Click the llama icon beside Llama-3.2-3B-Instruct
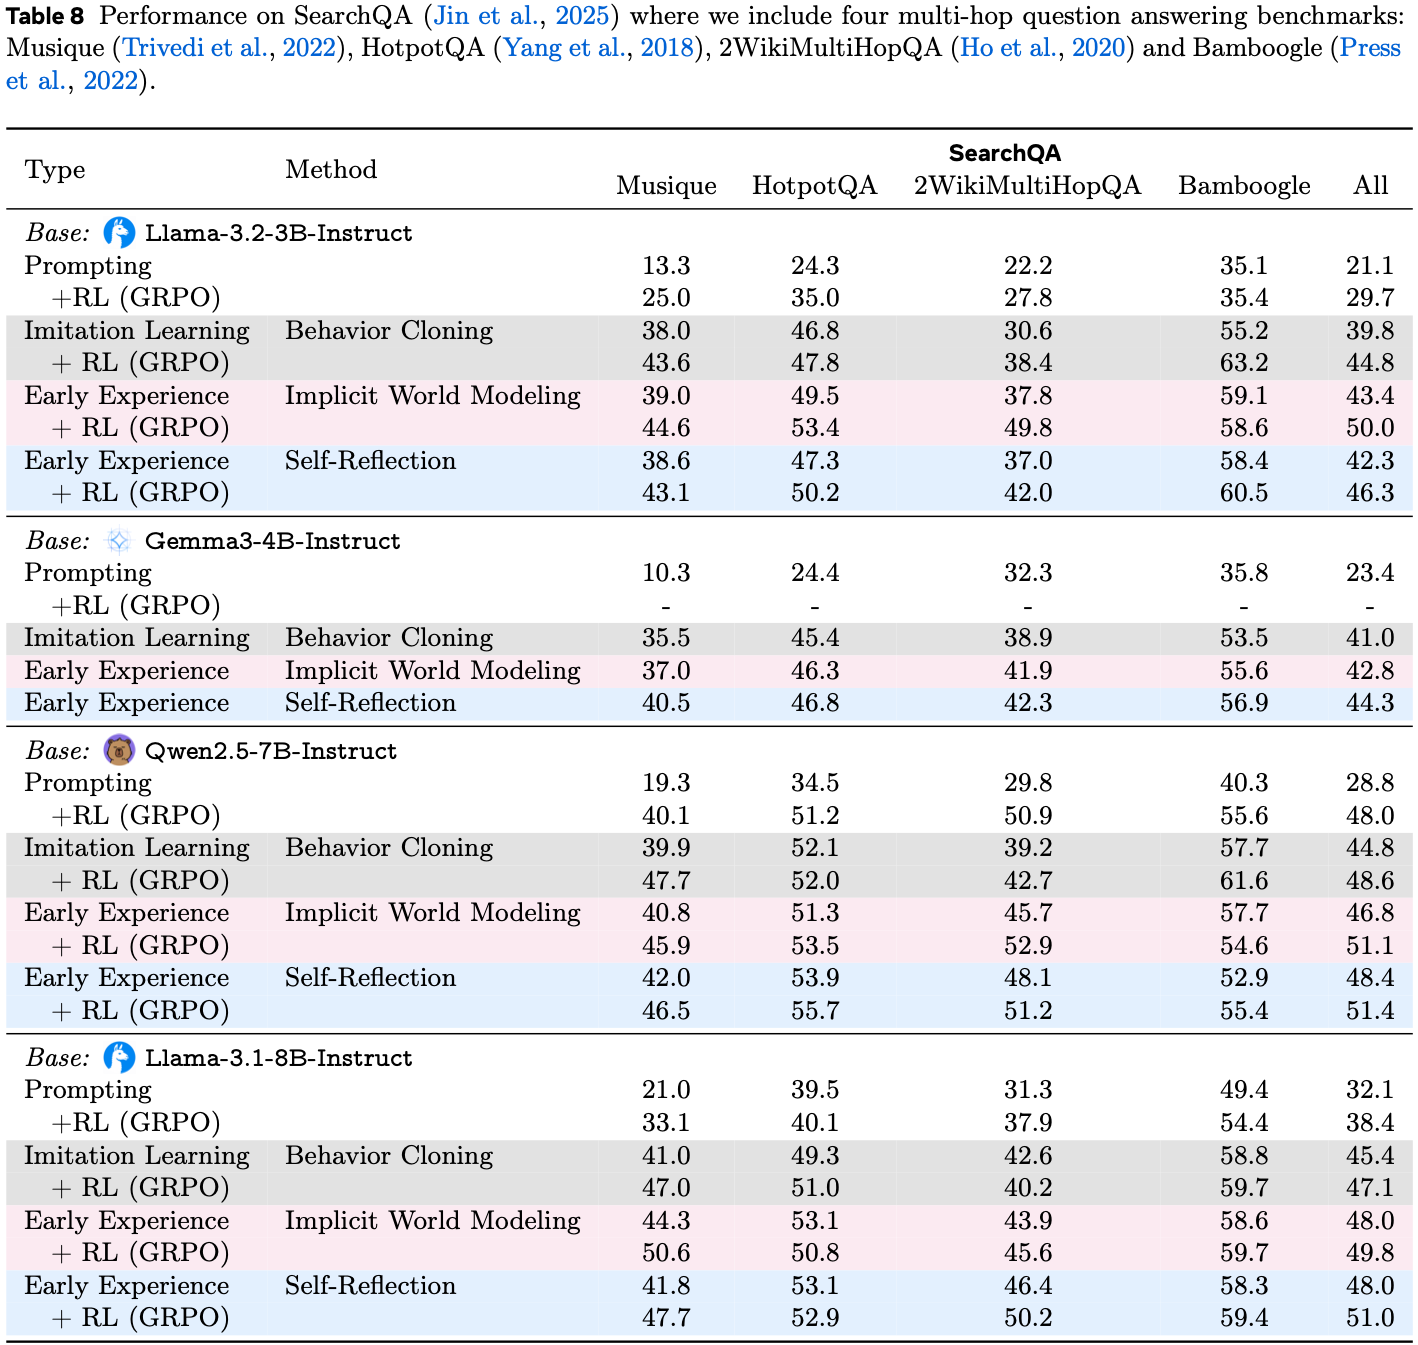 pos(119,233)
